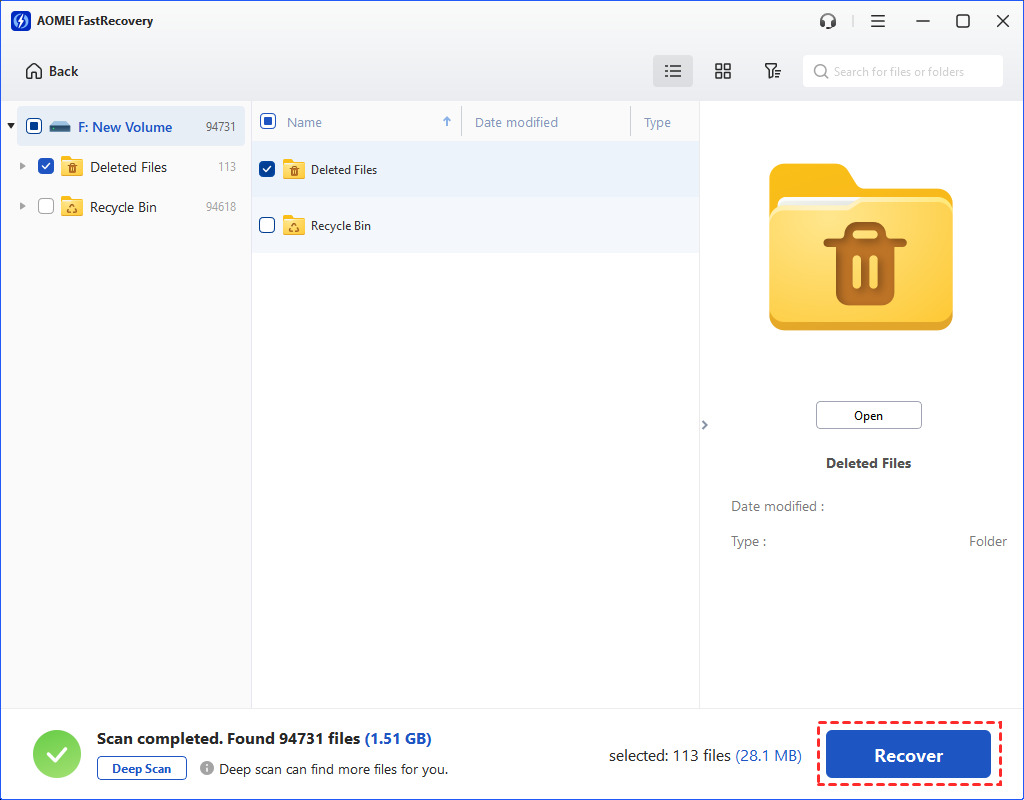1024x800 pixels.
Task: Click the F: New Volume drive icon
Action: [x=60, y=127]
